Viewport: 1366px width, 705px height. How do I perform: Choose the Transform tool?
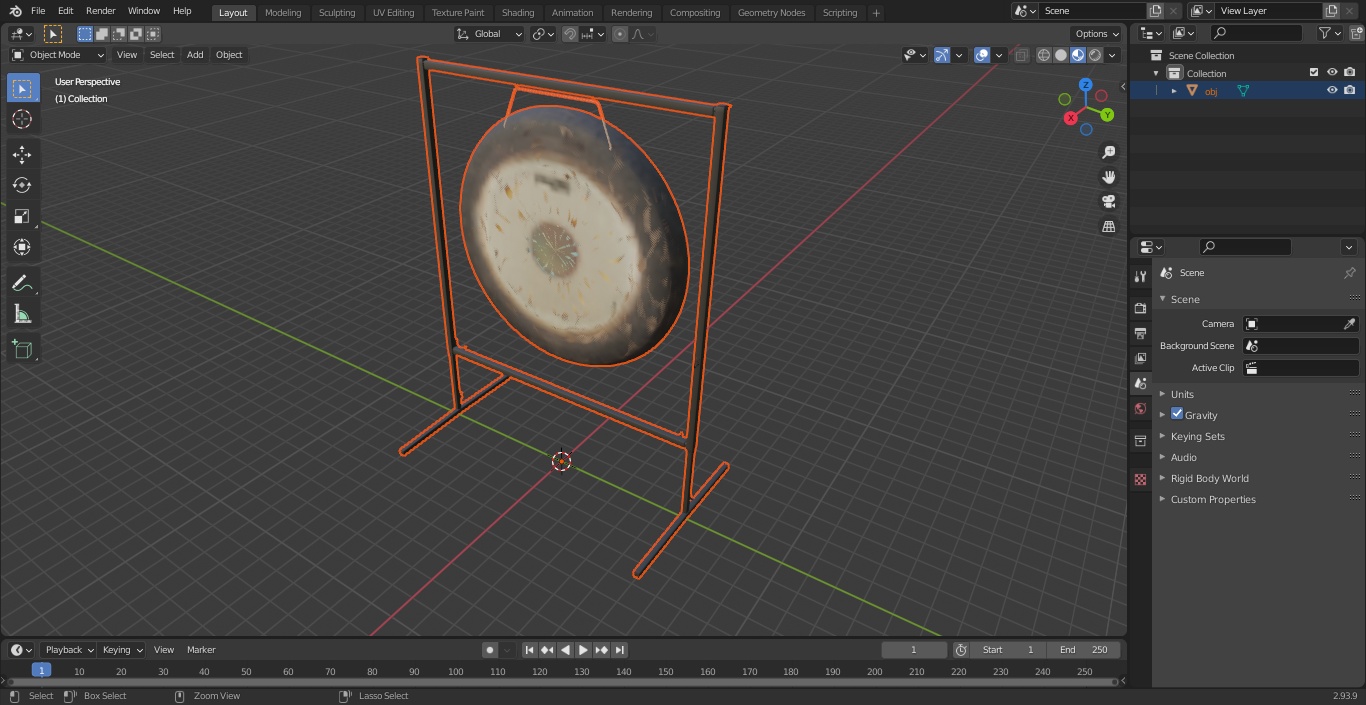[x=22, y=247]
